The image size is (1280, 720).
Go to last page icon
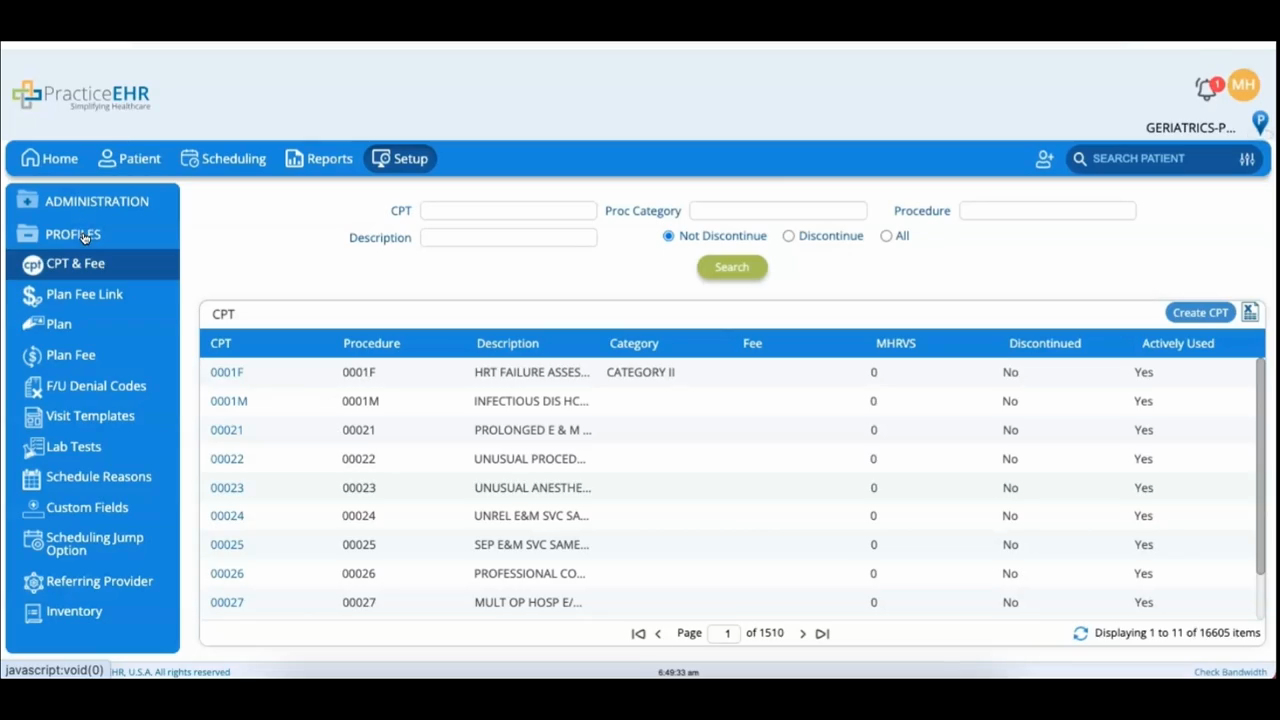(x=822, y=634)
